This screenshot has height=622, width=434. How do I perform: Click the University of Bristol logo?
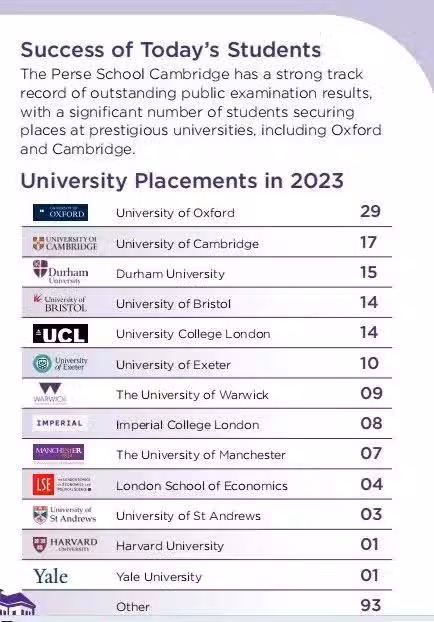[60, 303]
